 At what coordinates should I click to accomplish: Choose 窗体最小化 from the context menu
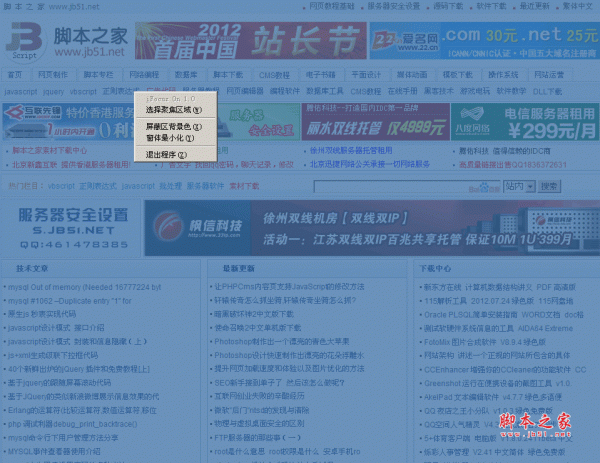pos(175,138)
